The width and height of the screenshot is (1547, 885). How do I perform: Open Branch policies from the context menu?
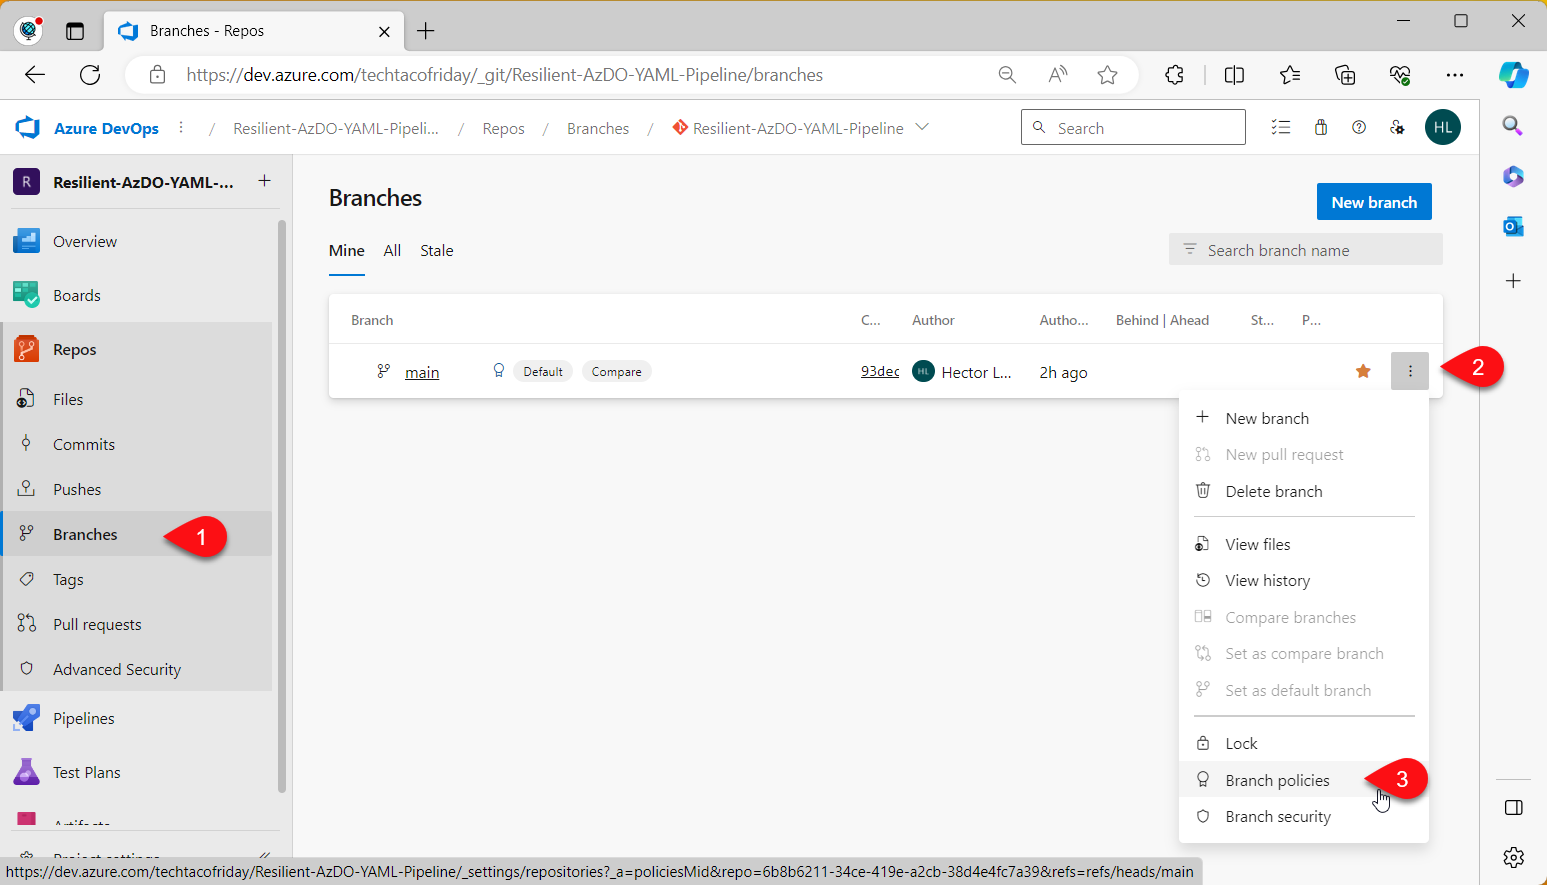1304,780
